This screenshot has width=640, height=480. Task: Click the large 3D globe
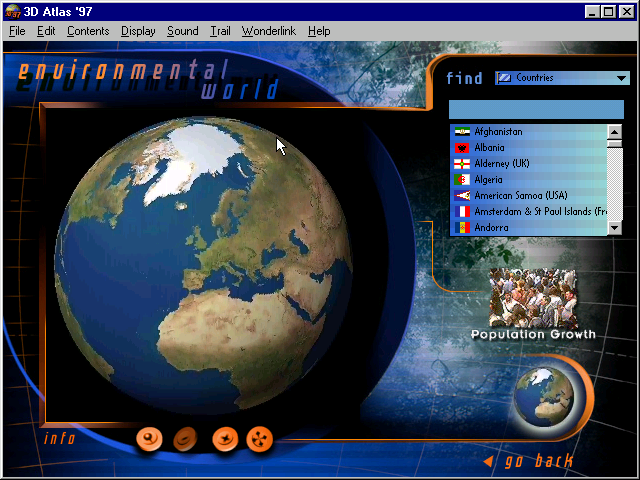click(x=203, y=264)
